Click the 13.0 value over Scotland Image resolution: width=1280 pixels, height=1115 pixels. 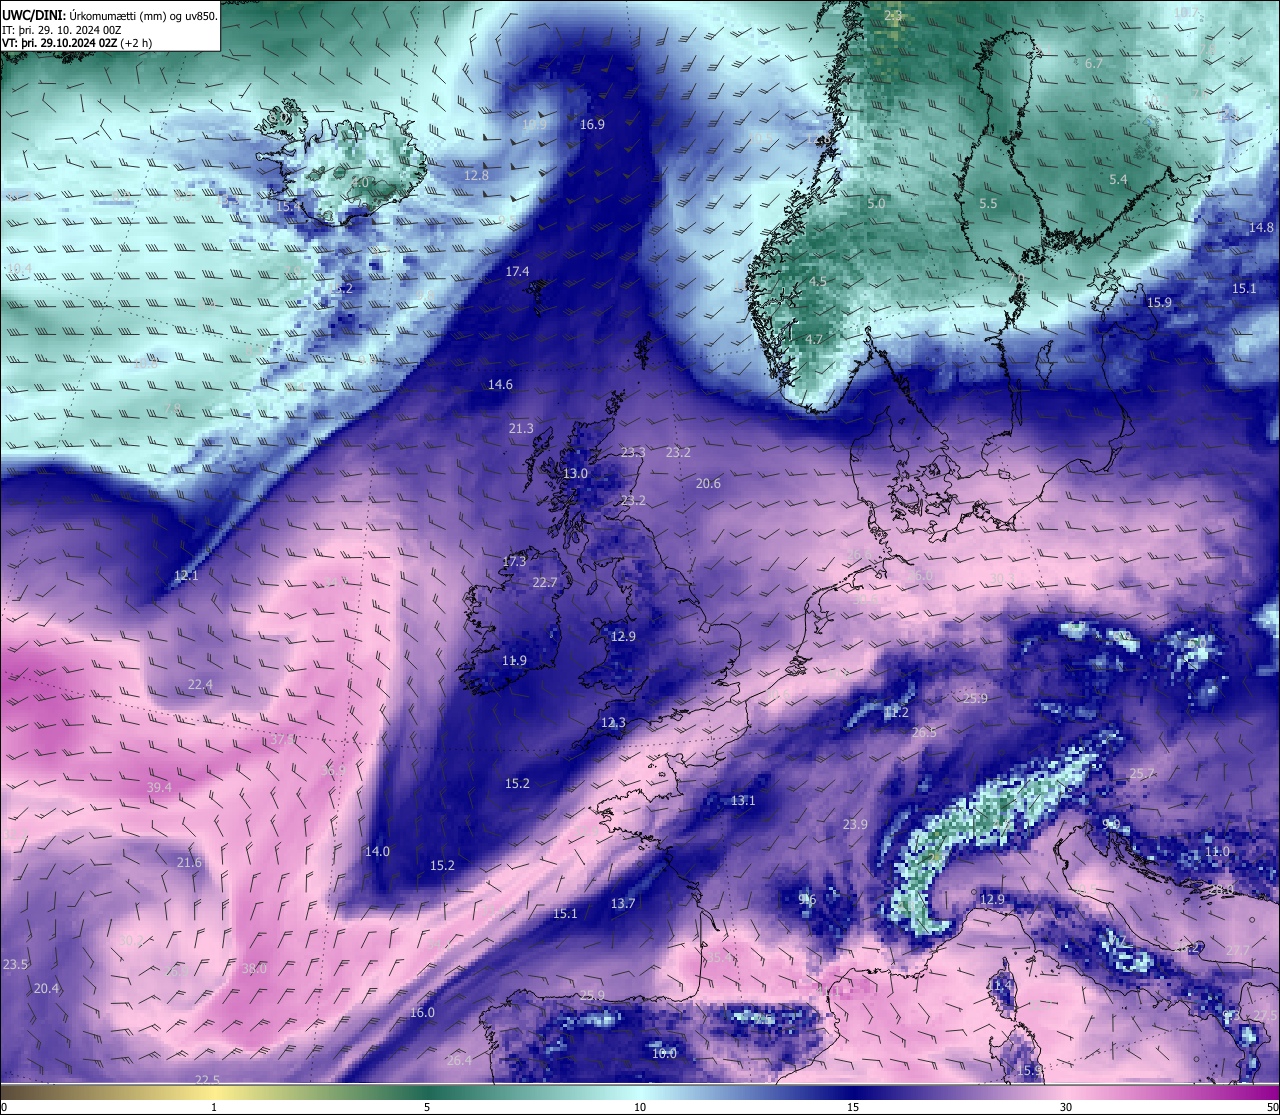click(575, 473)
